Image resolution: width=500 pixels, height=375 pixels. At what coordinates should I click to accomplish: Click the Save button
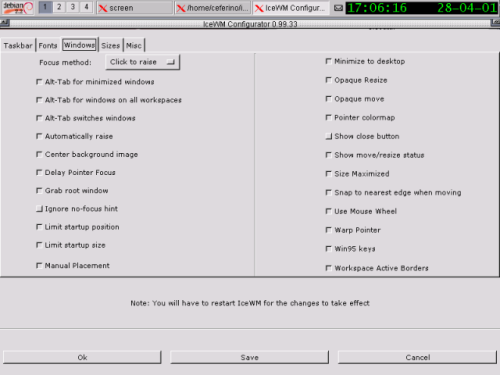[249, 357]
